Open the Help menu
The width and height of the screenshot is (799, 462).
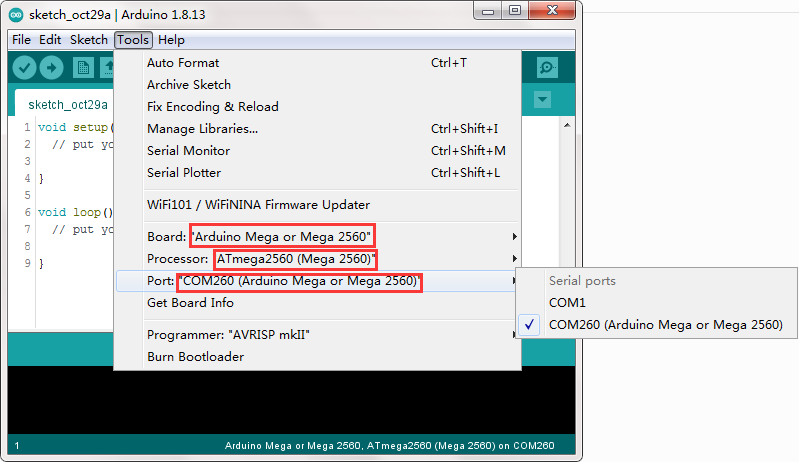171,40
